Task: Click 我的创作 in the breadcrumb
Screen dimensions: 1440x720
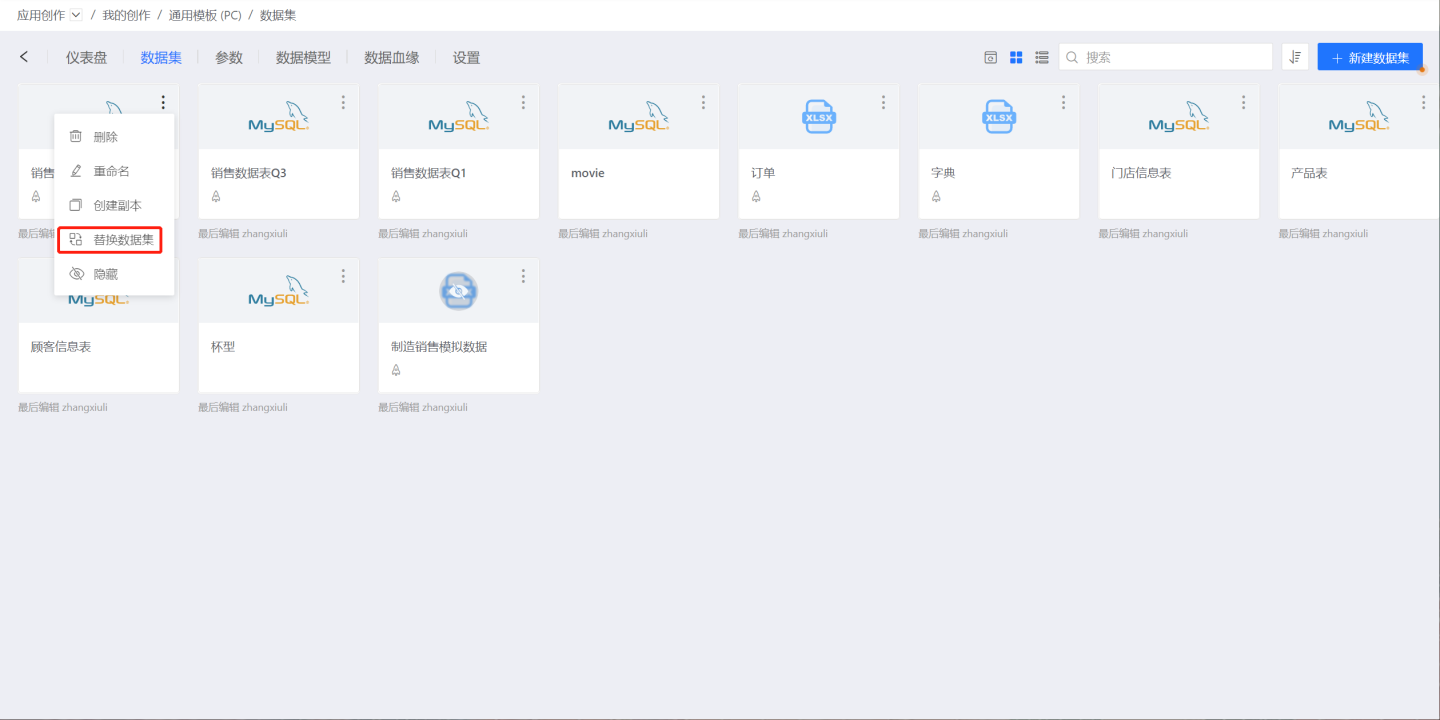Action: (x=127, y=15)
